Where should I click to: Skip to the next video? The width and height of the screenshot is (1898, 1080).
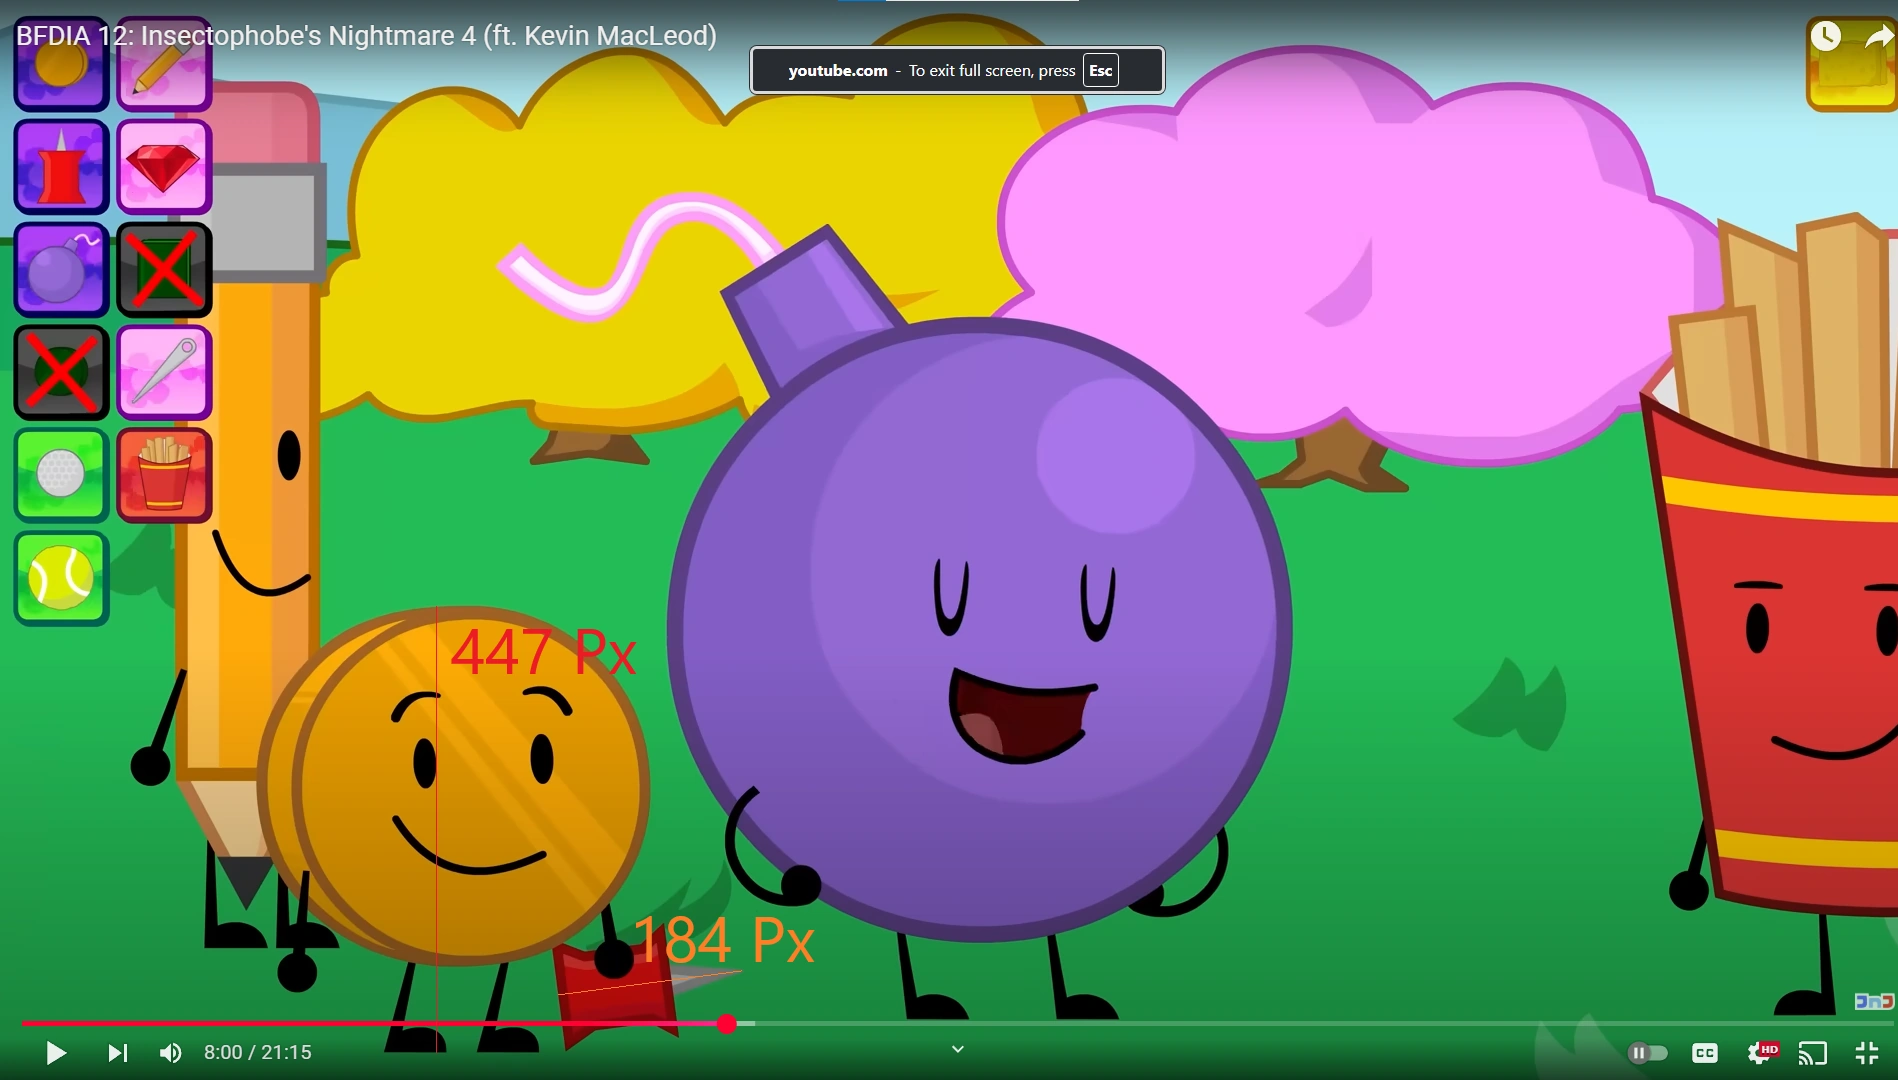[117, 1053]
